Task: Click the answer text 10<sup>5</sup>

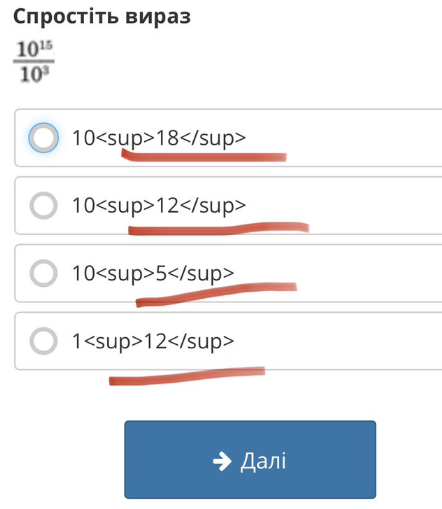Action: (153, 274)
